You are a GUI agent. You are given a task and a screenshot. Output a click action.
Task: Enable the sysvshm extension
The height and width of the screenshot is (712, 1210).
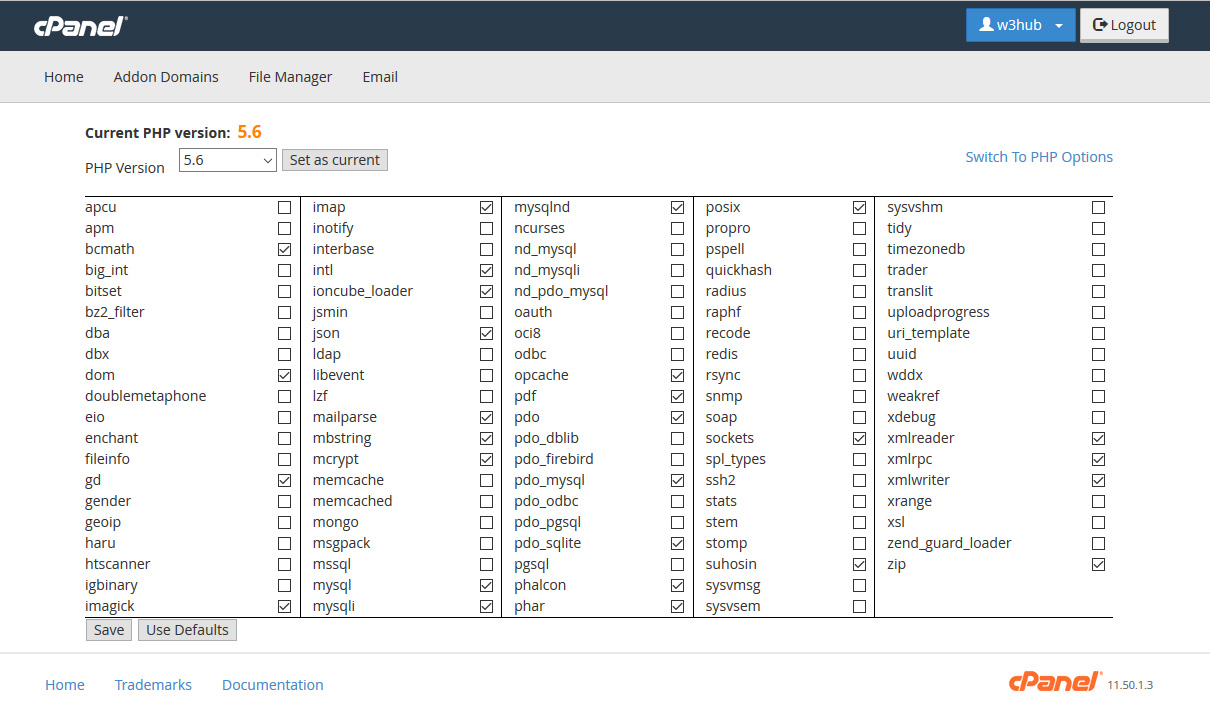1099,208
